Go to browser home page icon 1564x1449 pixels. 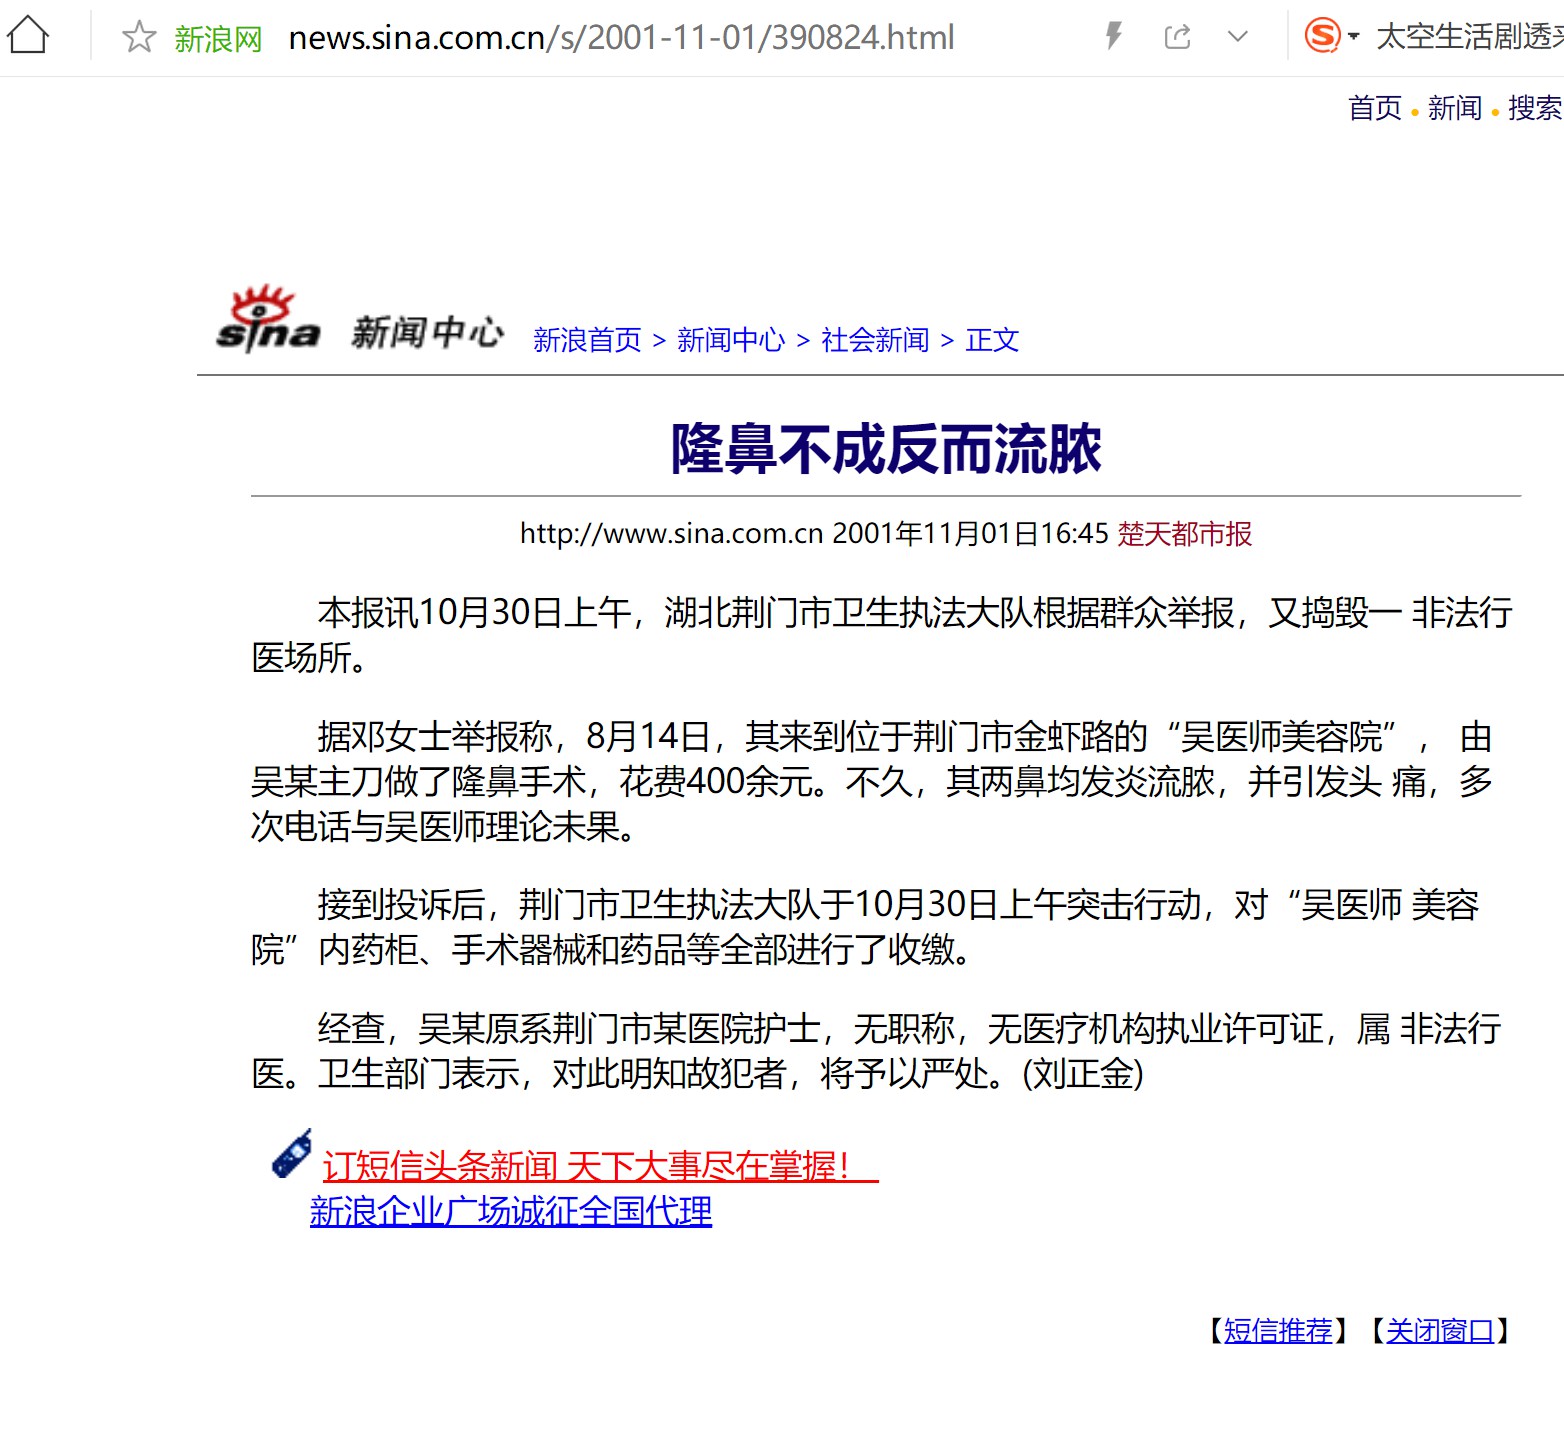27,36
